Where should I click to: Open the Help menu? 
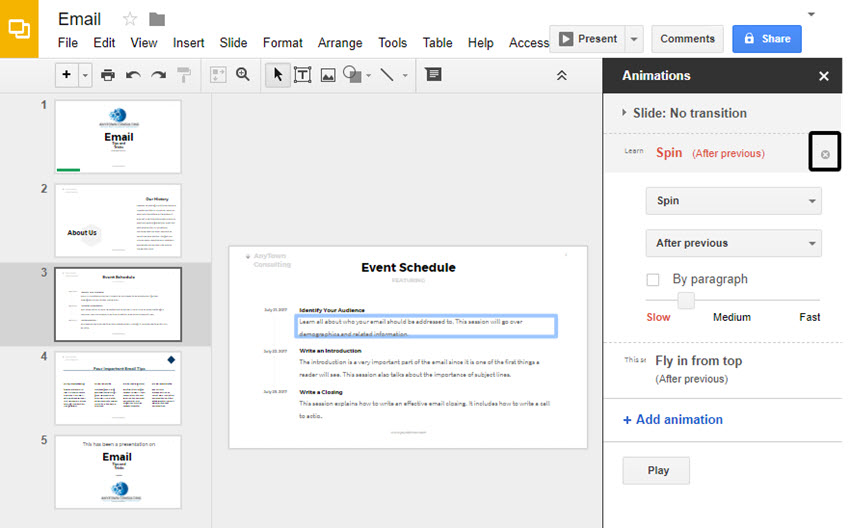(x=480, y=43)
